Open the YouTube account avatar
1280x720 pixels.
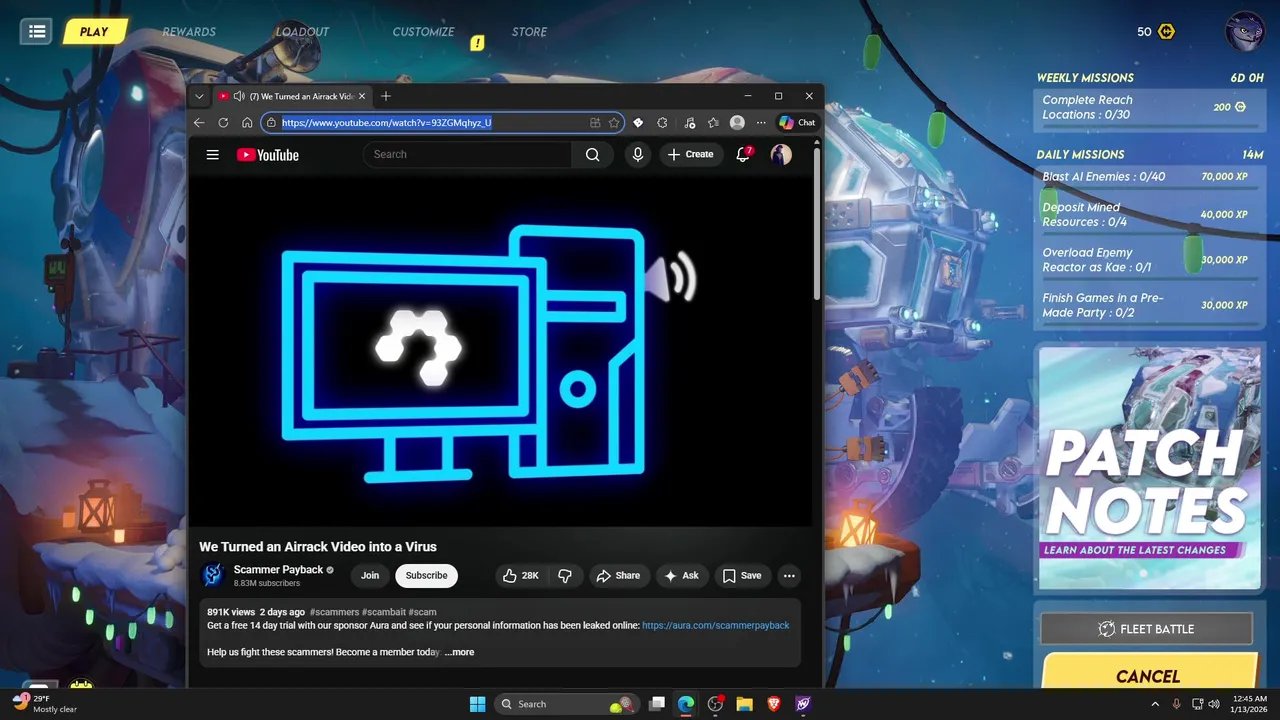tap(781, 154)
